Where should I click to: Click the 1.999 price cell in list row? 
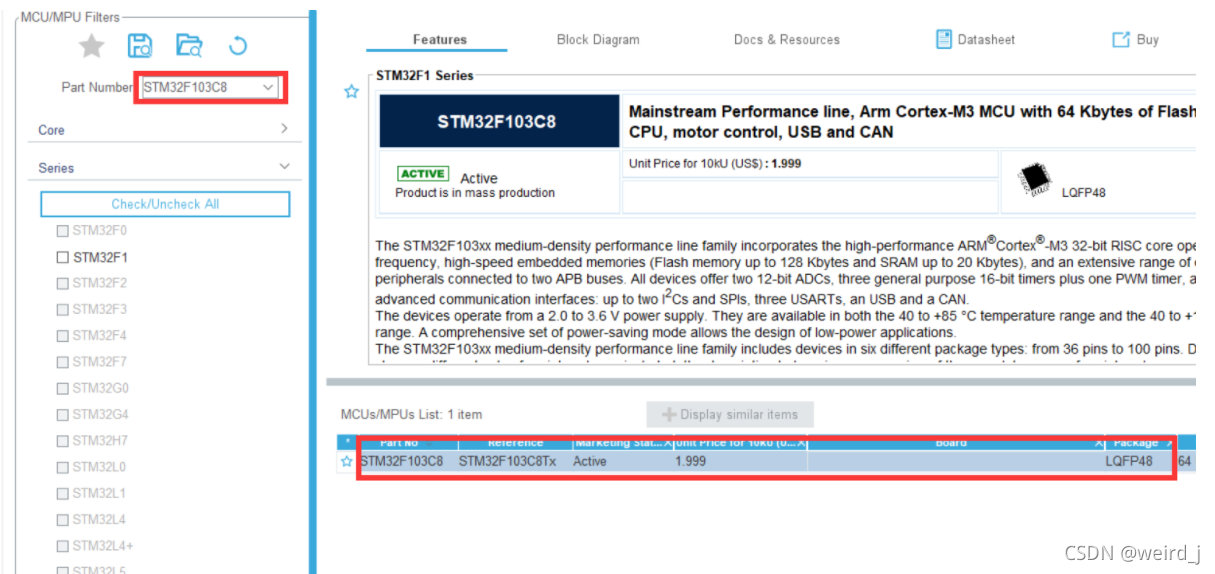[691, 462]
